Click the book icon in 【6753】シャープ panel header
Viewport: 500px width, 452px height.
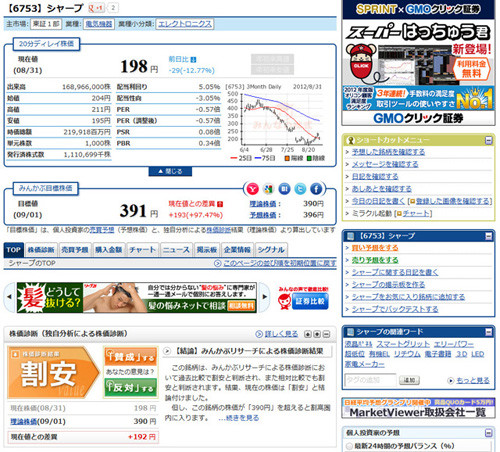[x=350, y=236]
